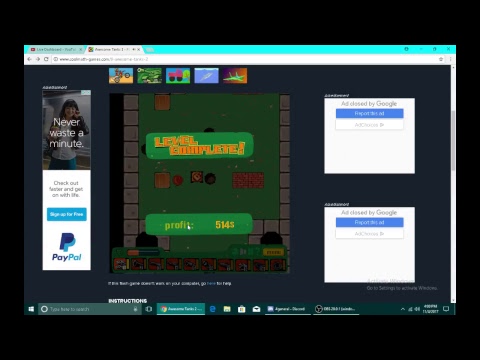Go back with the browser back arrow
This screenshot has width=480, height=360.
[30, 59]
